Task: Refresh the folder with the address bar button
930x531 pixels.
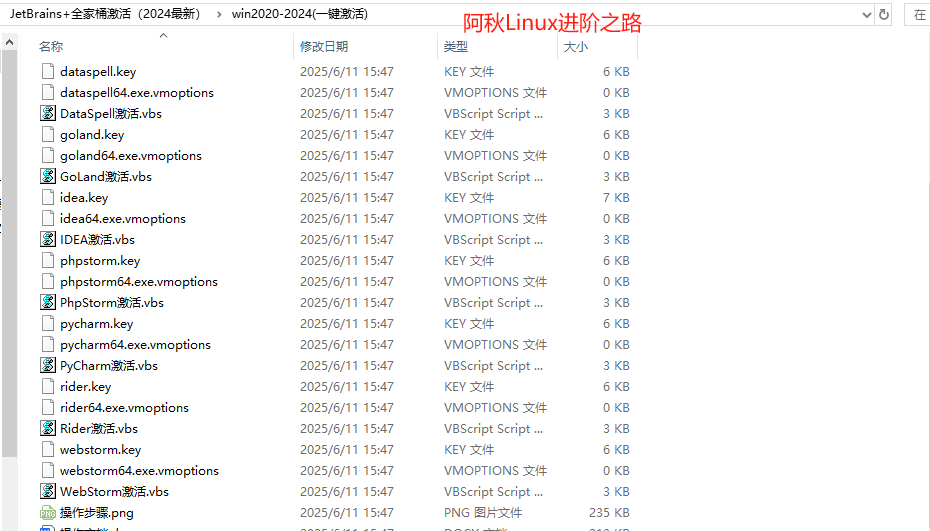Action: [x=884, y=14]
